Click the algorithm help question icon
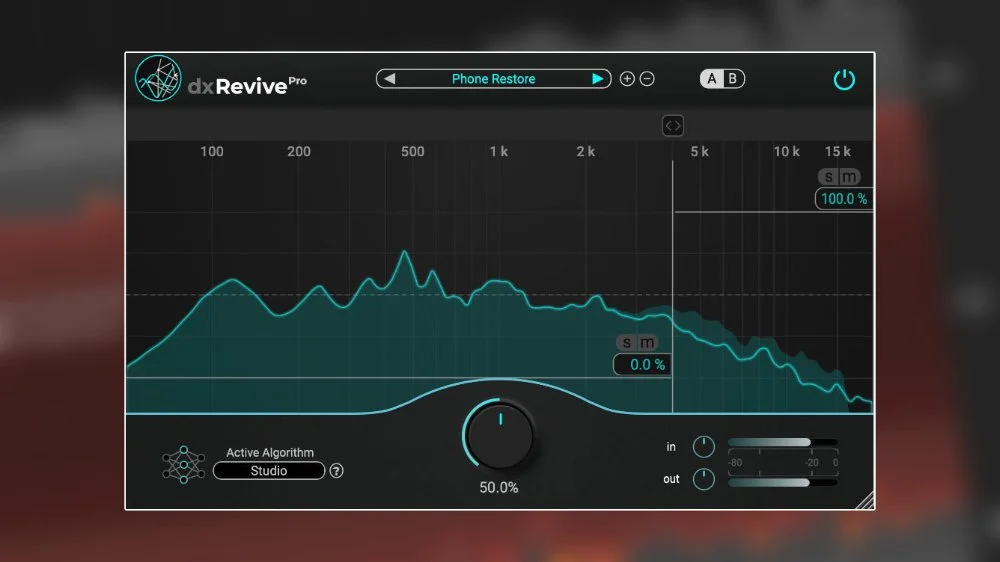The height and width of the screenshot is (562, 1000). pyautogui.click(x=336, y=471)
